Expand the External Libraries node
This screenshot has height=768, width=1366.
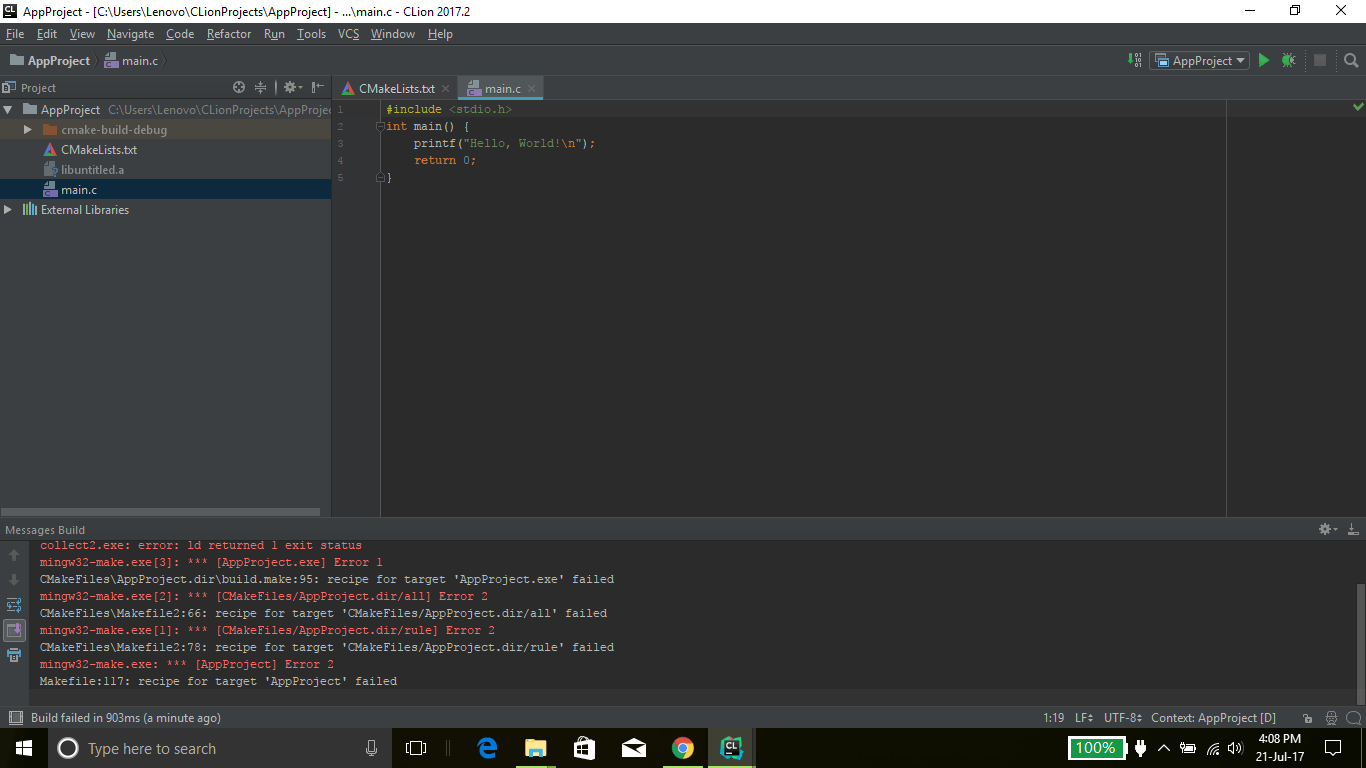tap(8, 210)
